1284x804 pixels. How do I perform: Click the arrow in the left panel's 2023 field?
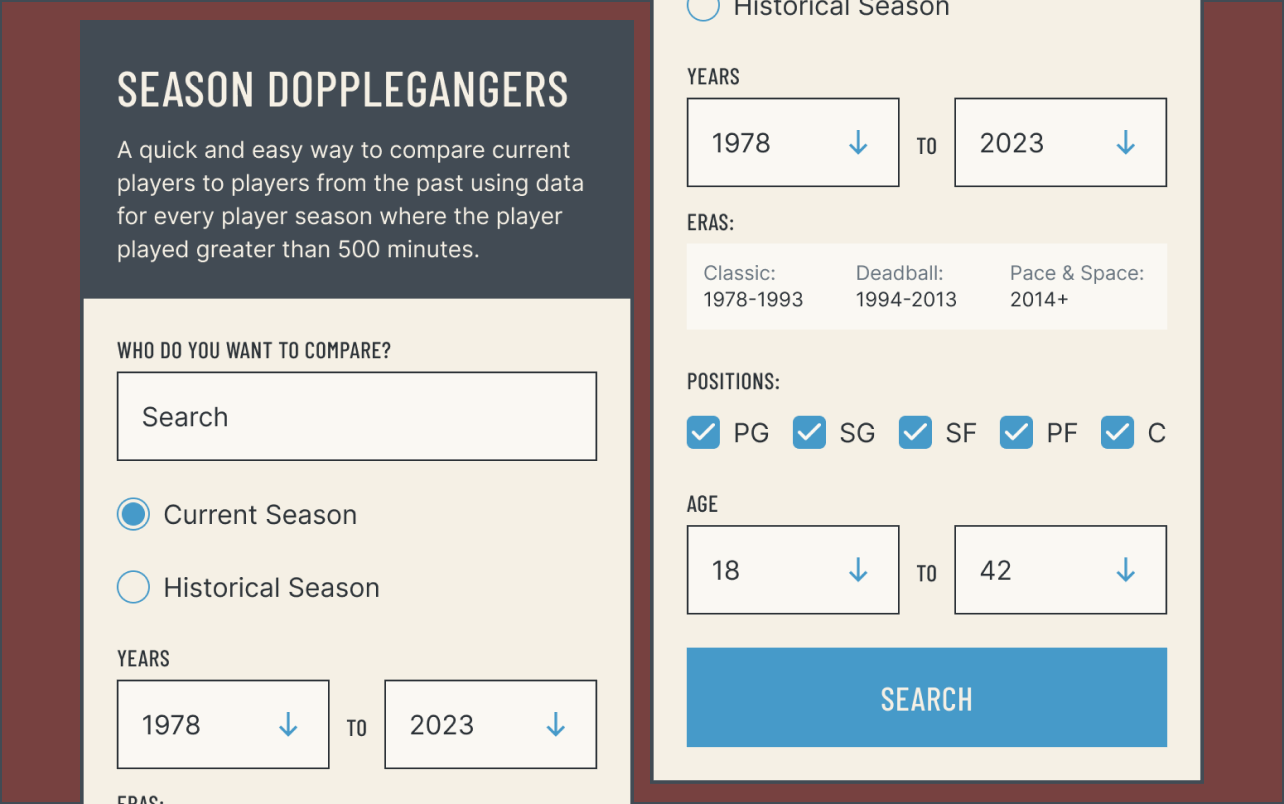coord(555,725)
